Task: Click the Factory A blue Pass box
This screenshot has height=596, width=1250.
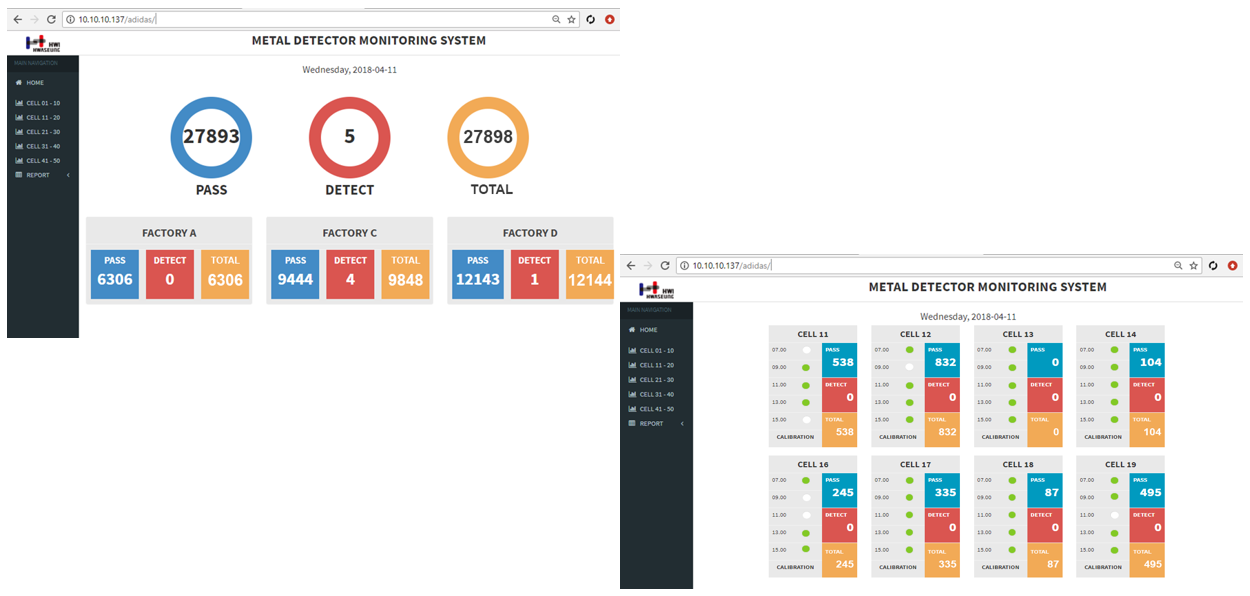Action: (115, 273)
